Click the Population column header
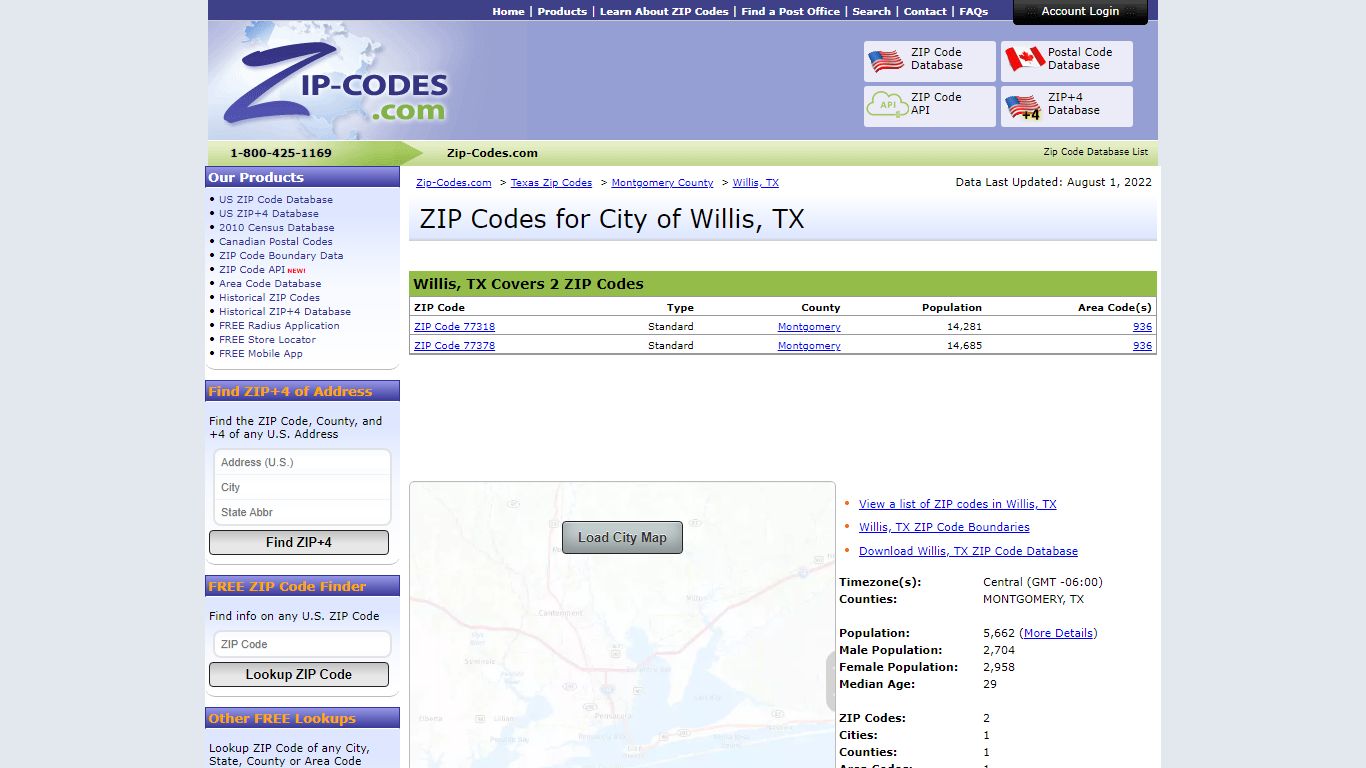1366x768 pixels. [952, 308]
